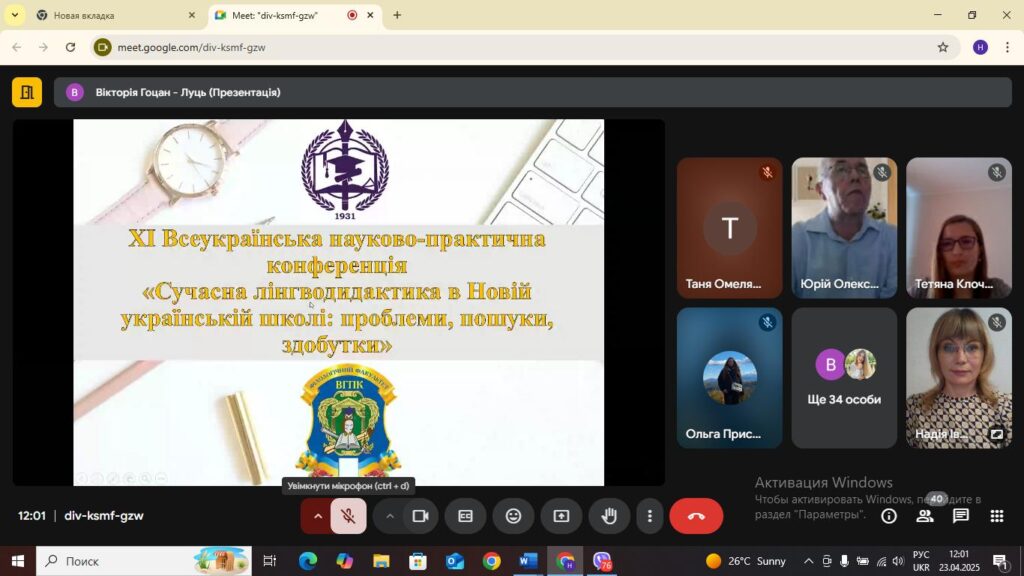Open Windows Start menu
Viewport: 1024px width, 576px height.
tap(18, 561)
